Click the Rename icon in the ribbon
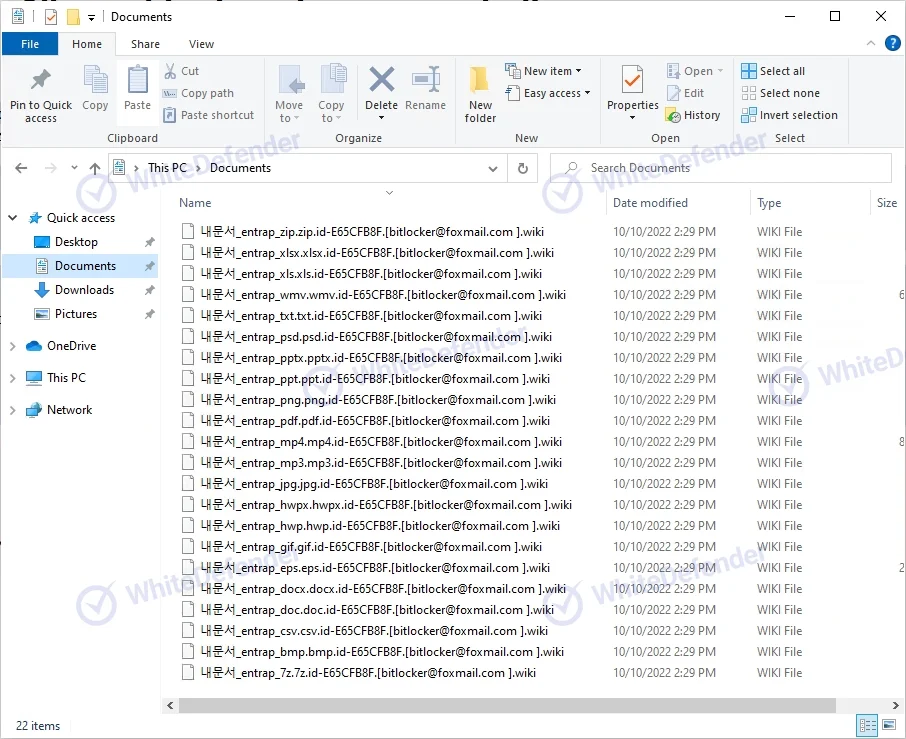The width and height of the screenshot is (906, 739). (x=426, y=90)
